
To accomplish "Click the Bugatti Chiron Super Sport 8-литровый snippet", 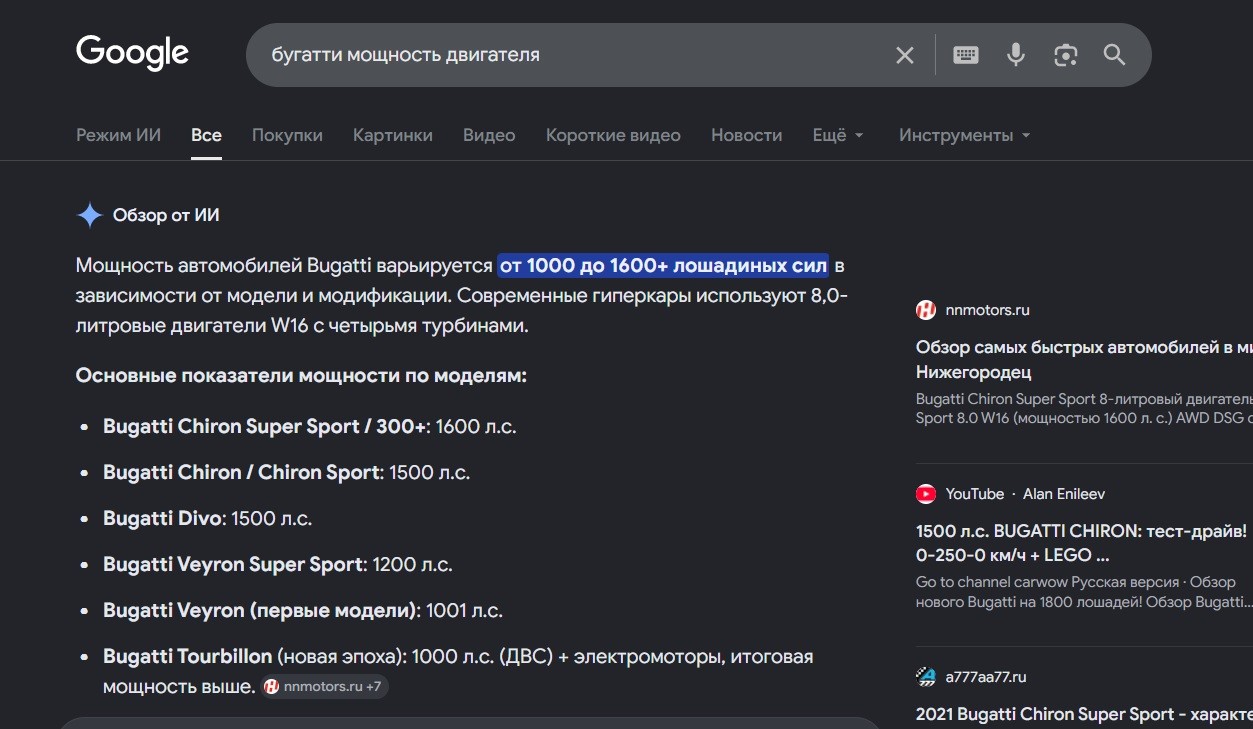I will click(1084, 408).
